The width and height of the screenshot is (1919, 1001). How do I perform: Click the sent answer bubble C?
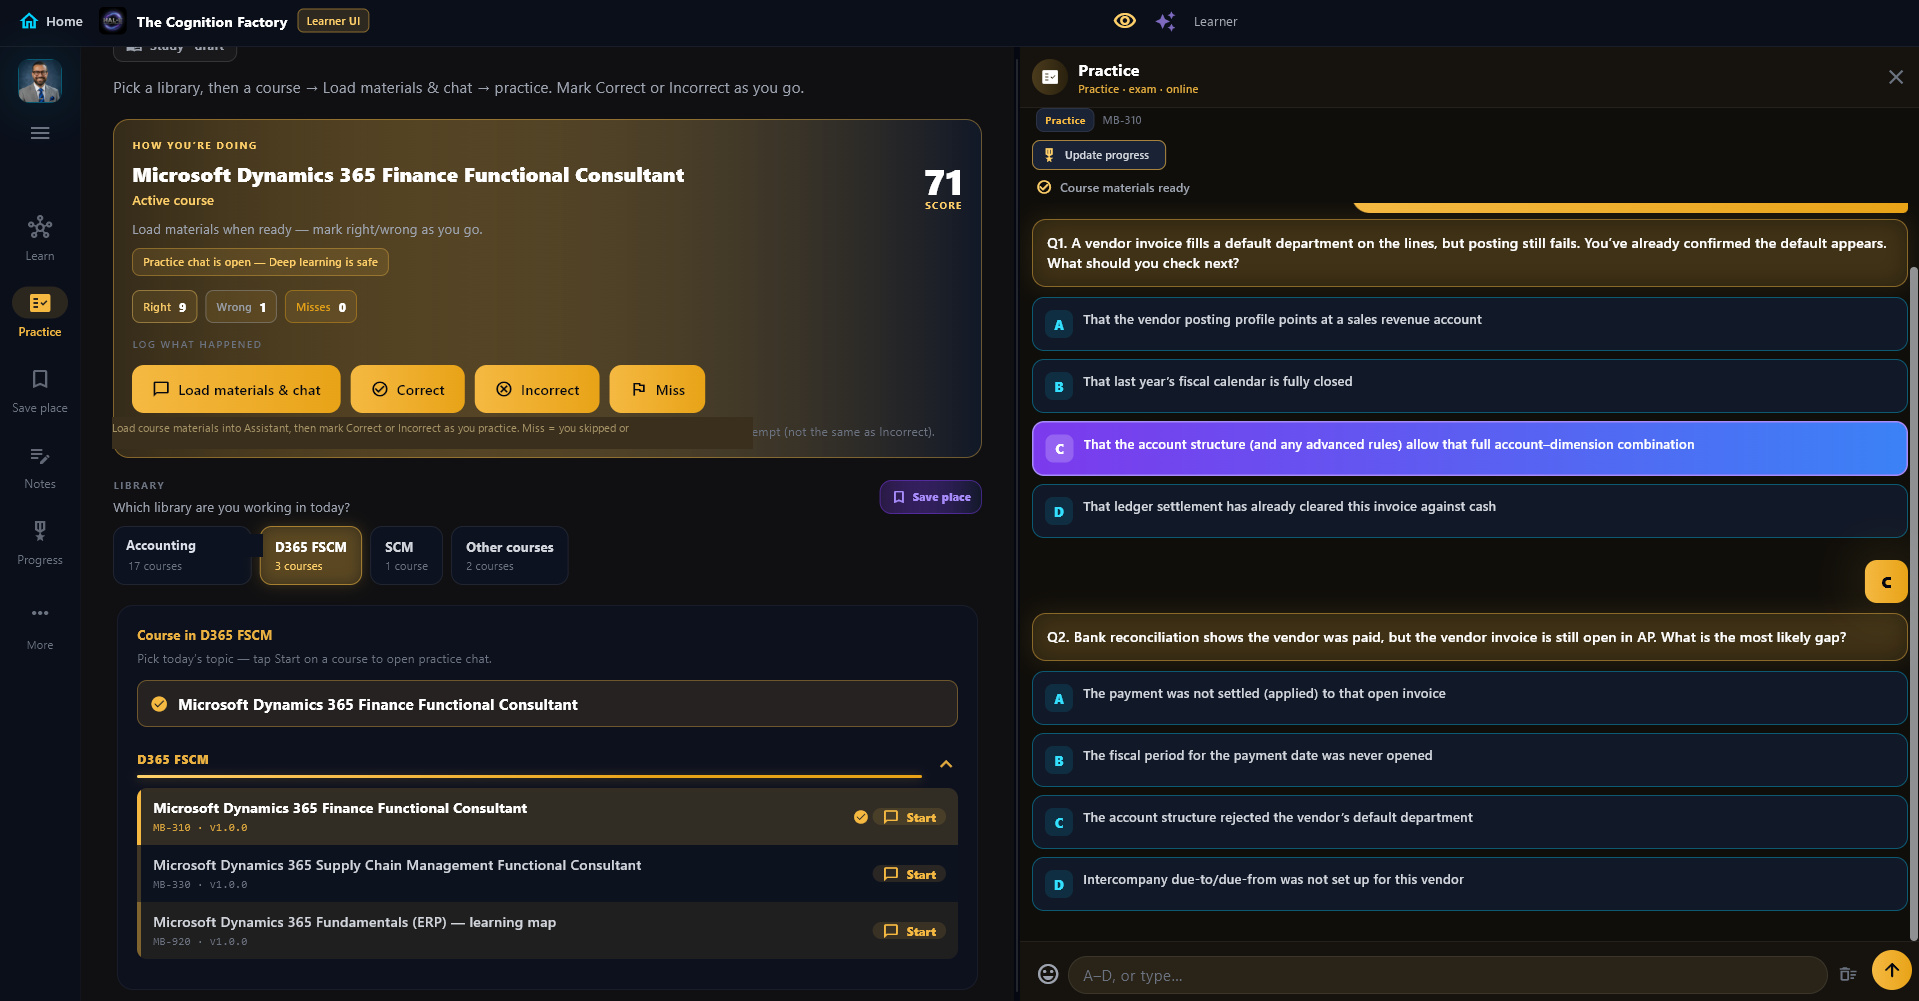point(1886,582)
